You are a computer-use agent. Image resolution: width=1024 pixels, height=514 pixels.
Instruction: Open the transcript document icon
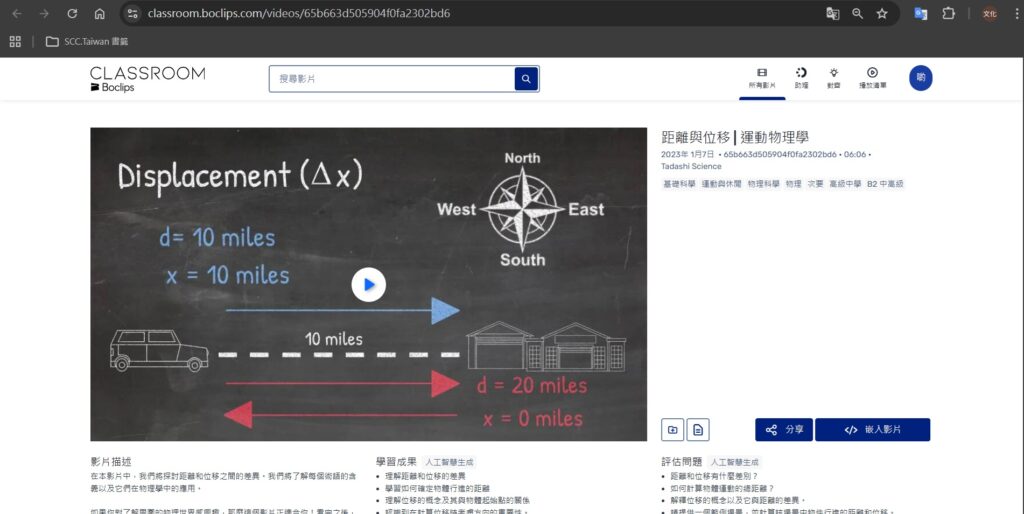[698, 430]
